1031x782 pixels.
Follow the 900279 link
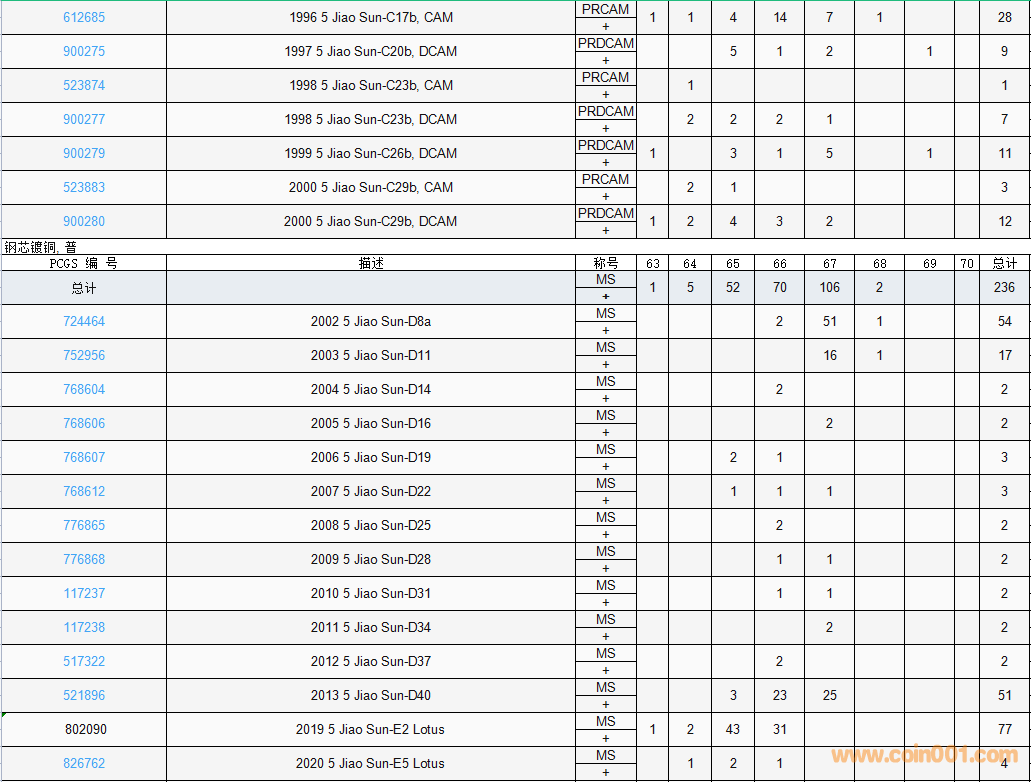(84, 153)
